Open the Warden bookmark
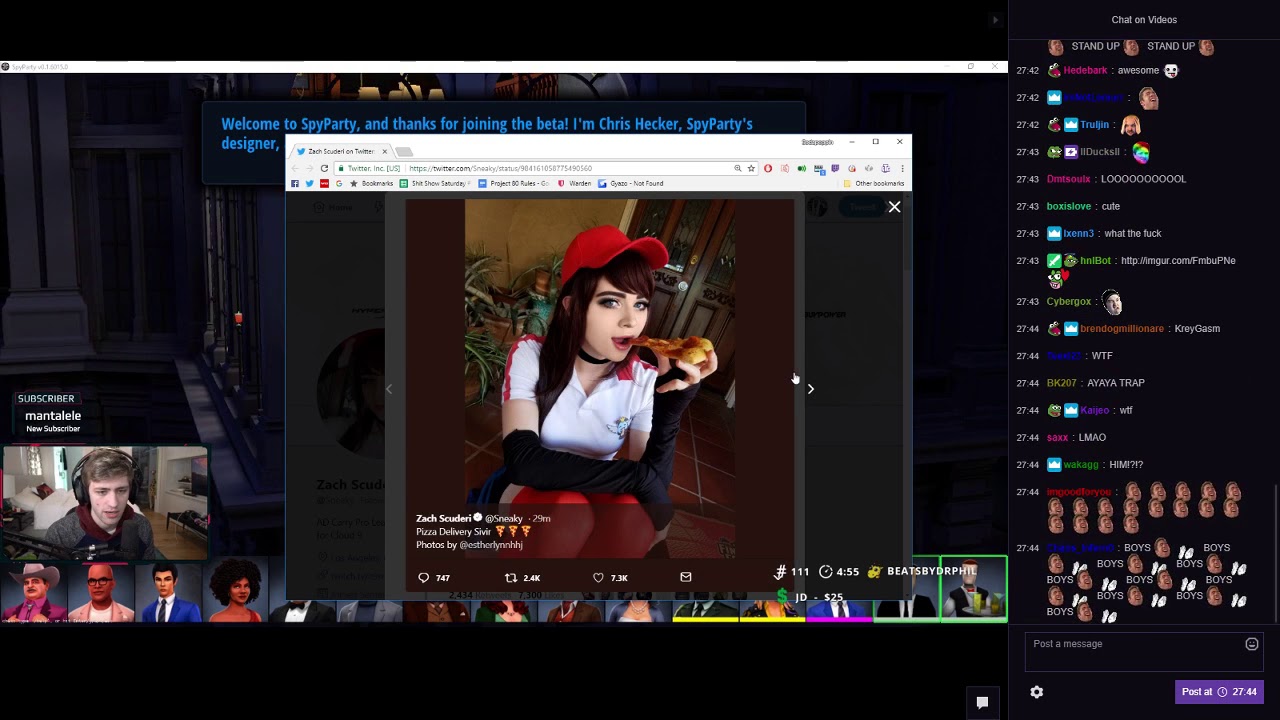Screen dimensions: 1280x720 (x=574, y=184)
